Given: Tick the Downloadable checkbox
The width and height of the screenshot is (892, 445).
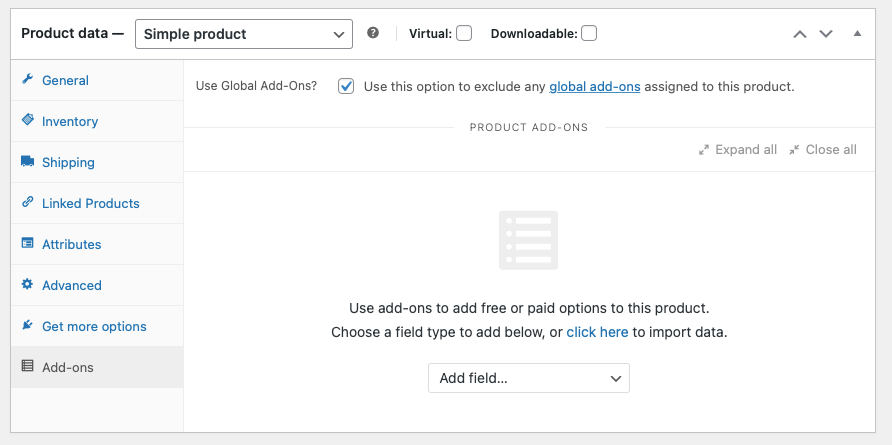Looking at the screenshot, I should (x=589, y=33).
